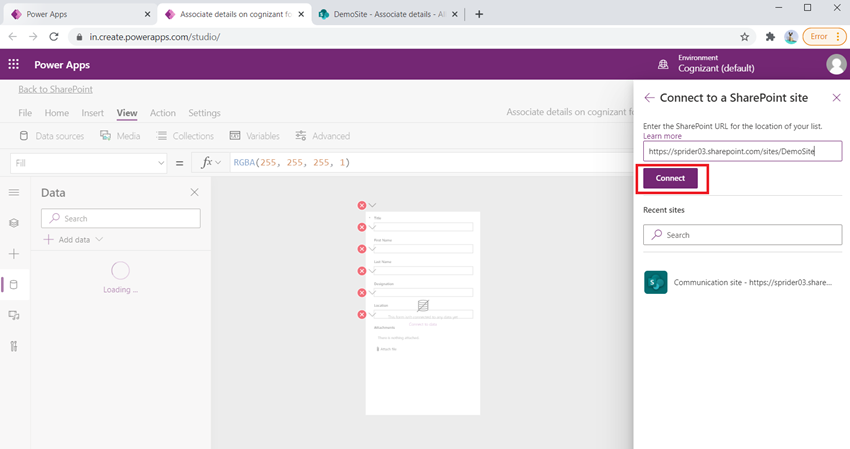The height and width of the screenshot is (449, 850).
Task: Expand chevron beside Designation field error
Action: 372,293
